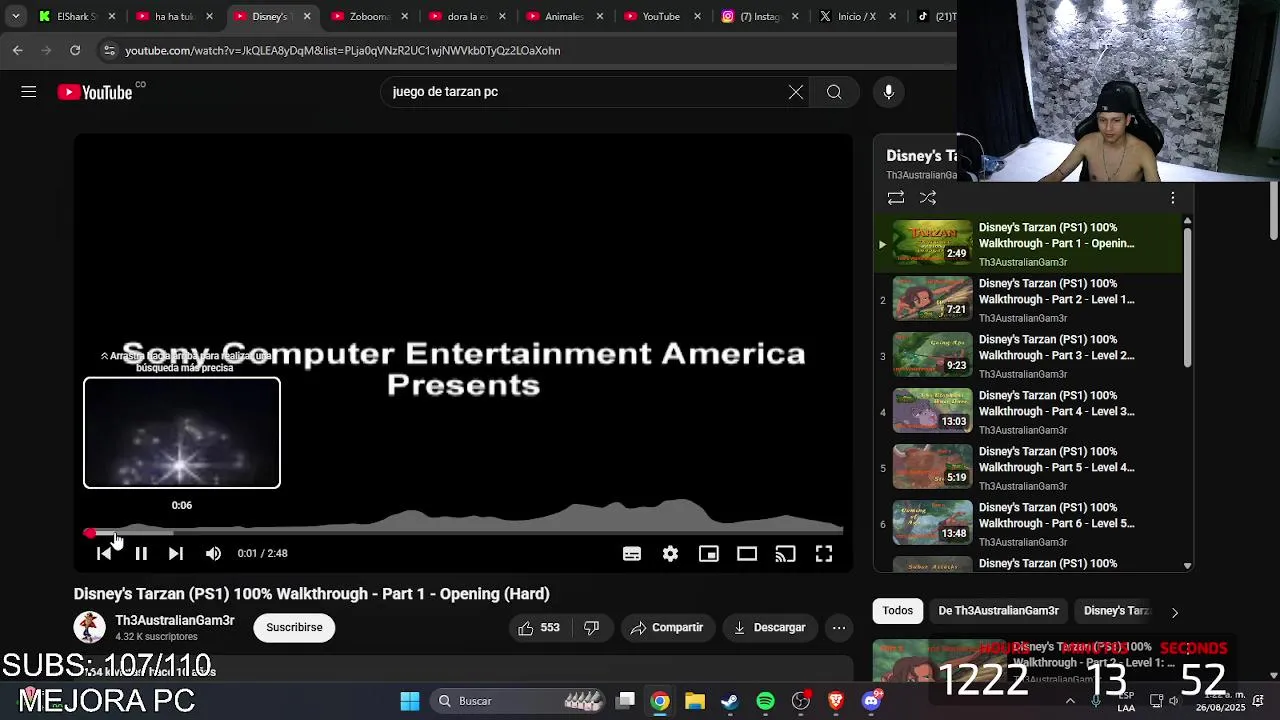Toggle subtitles on the player
This screenshot has width=1280, height=720.
pos(632,553)
